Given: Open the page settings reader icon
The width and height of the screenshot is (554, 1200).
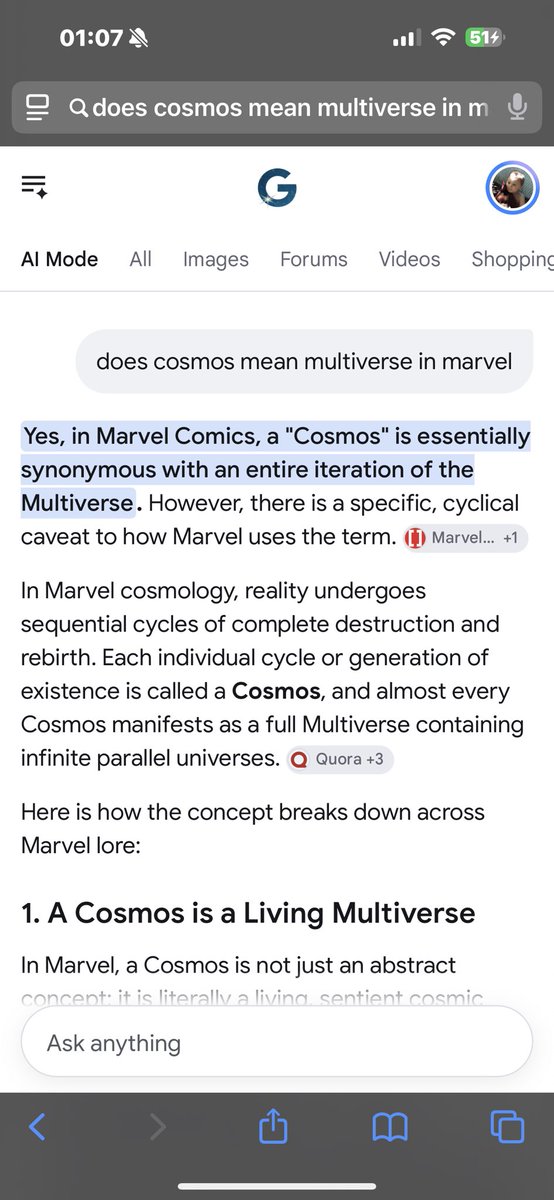Looking at the screenshot, I should click(x=38, y=107).
